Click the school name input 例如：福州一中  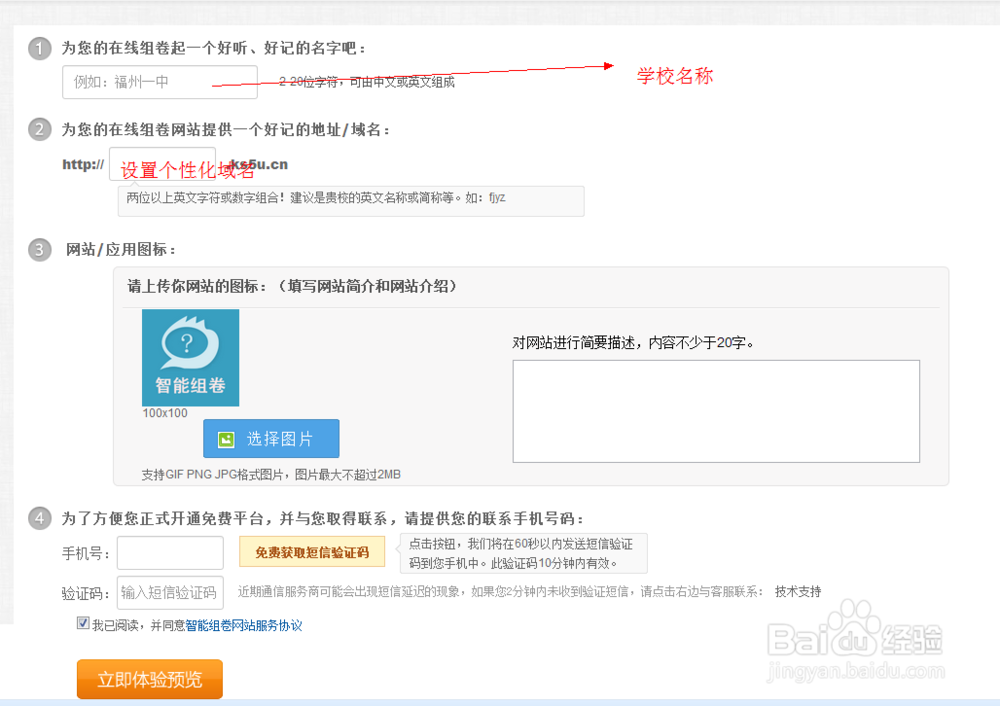[x=160, y=82]
